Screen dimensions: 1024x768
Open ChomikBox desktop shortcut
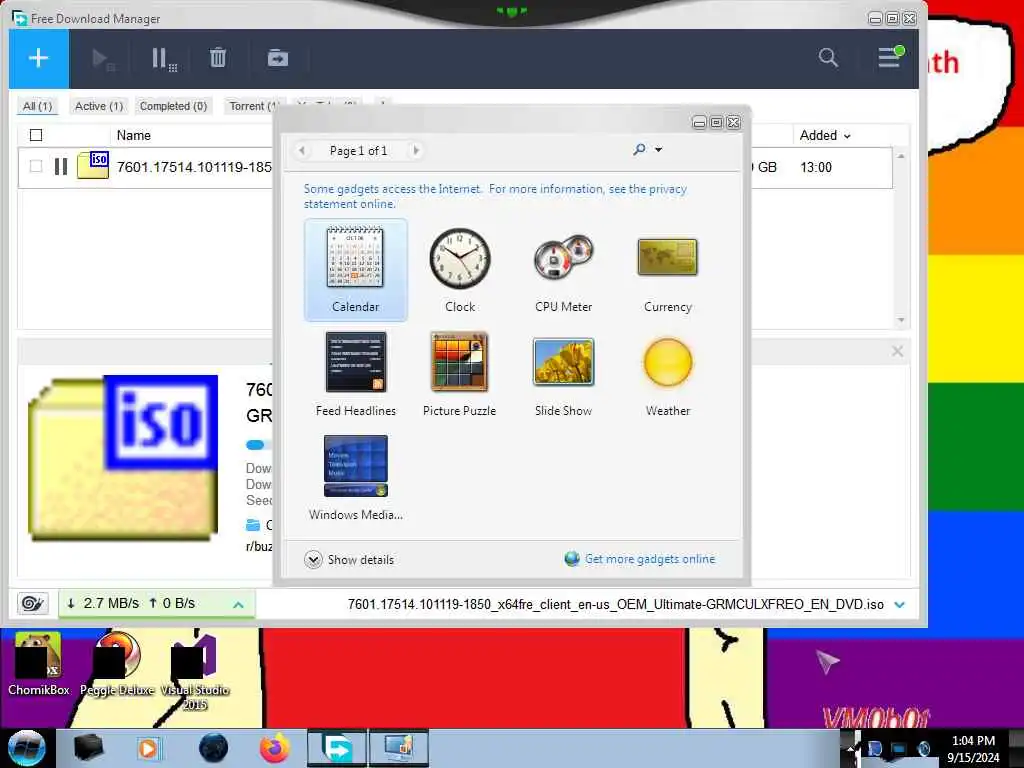(39, 664)
